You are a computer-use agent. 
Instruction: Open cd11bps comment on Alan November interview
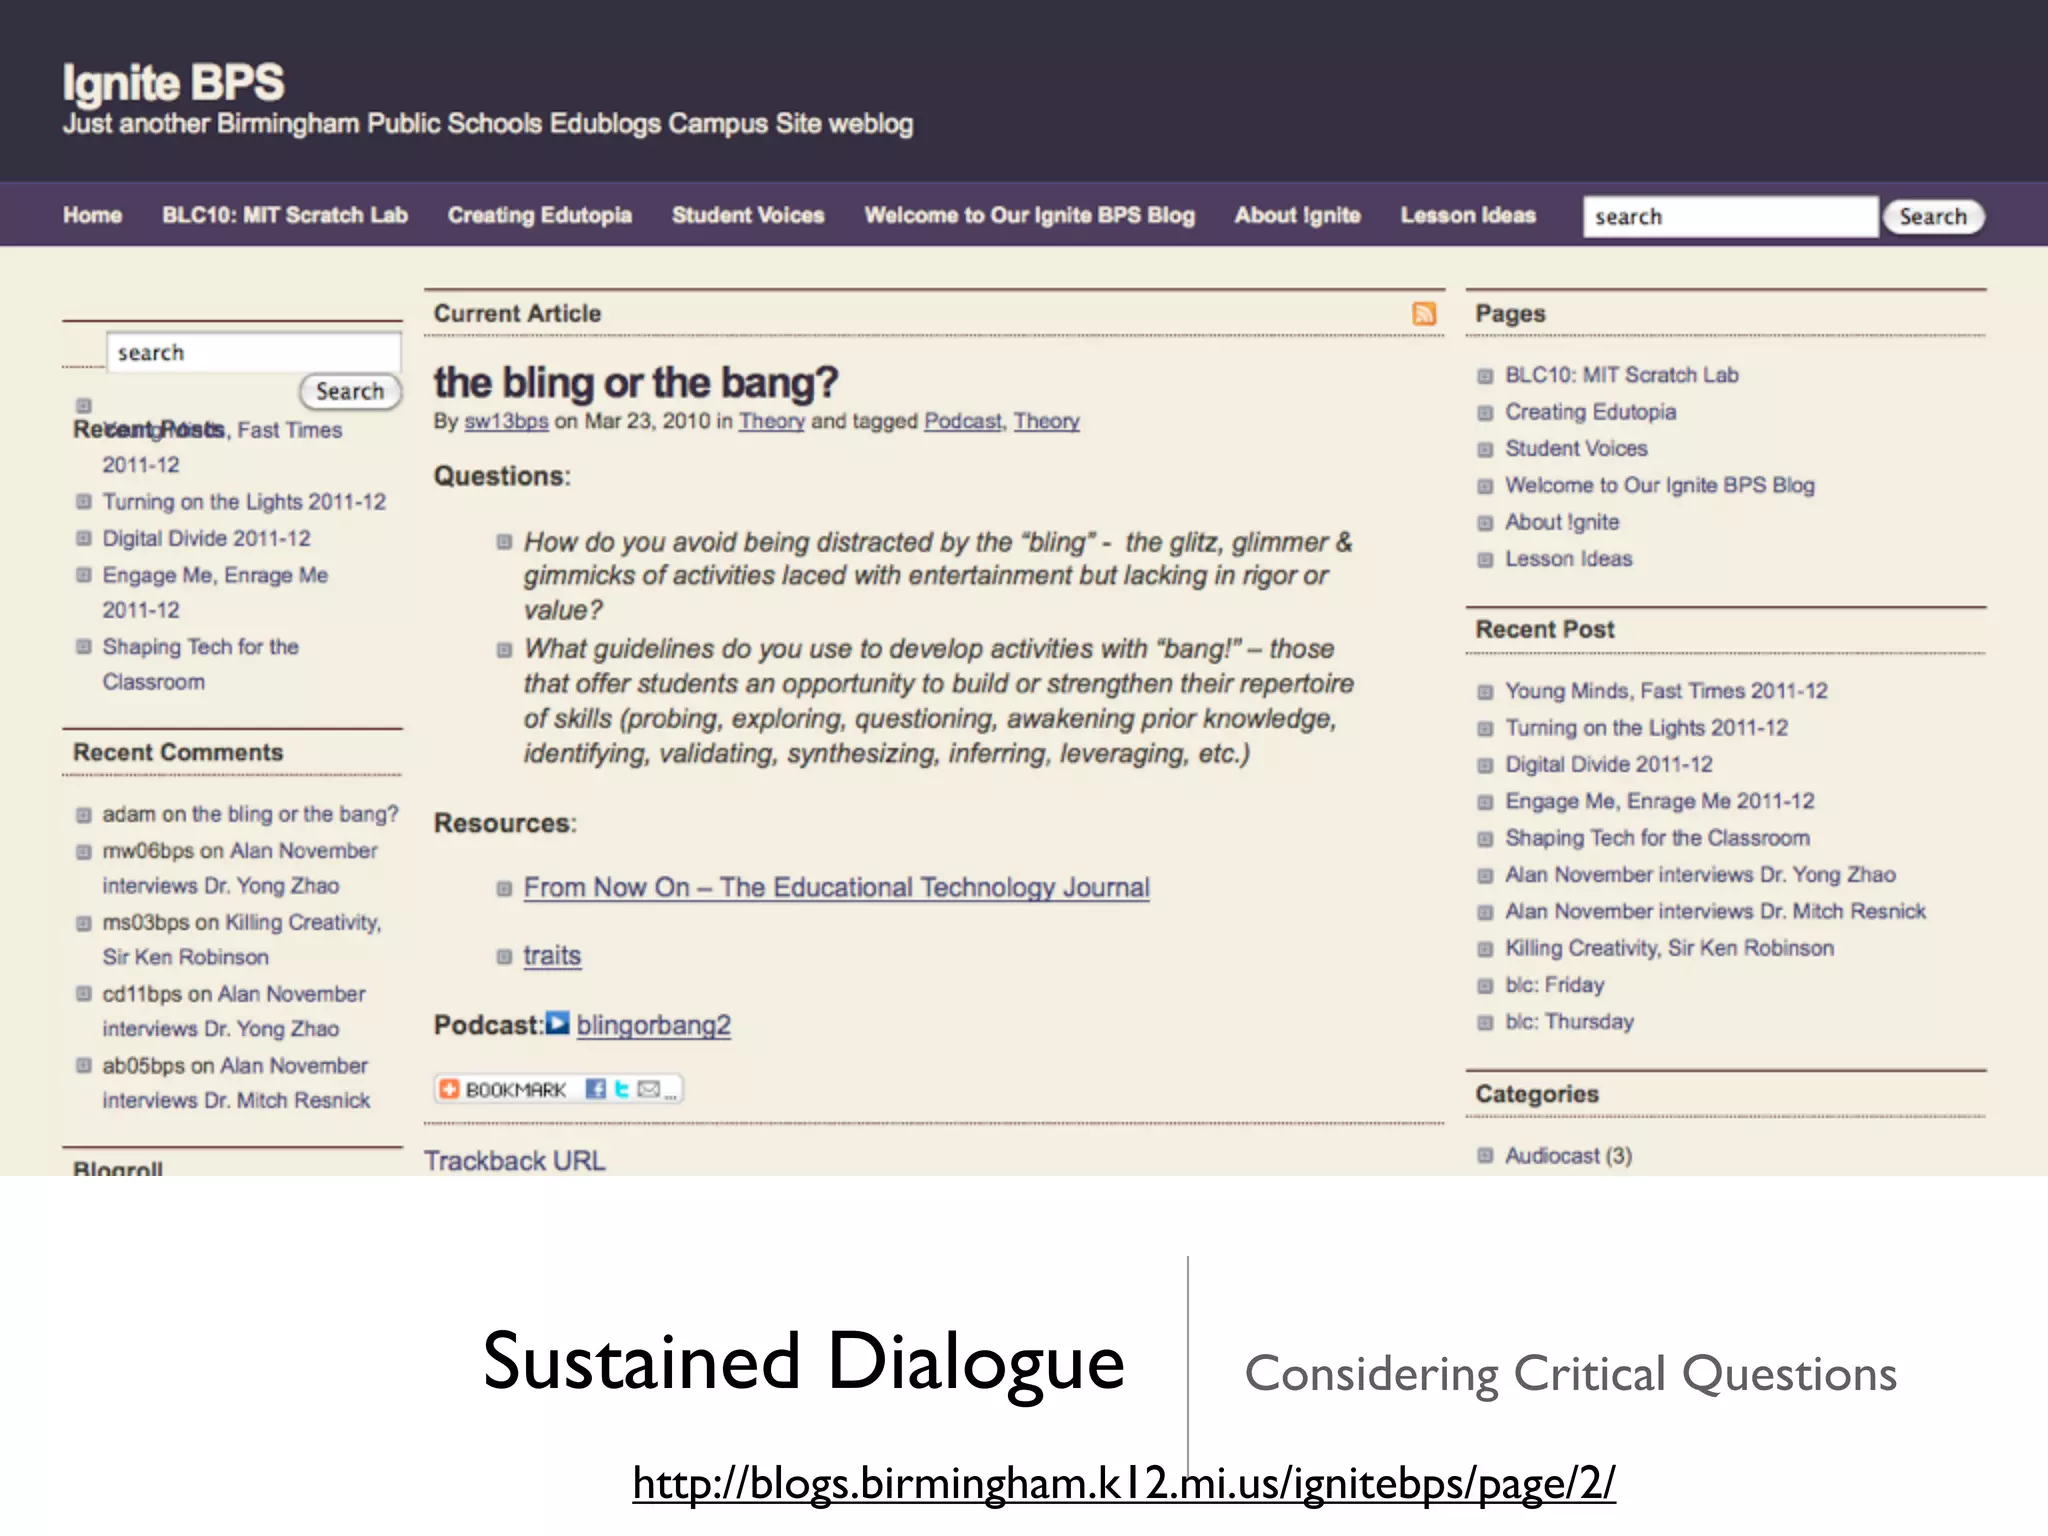(234, 1011)
